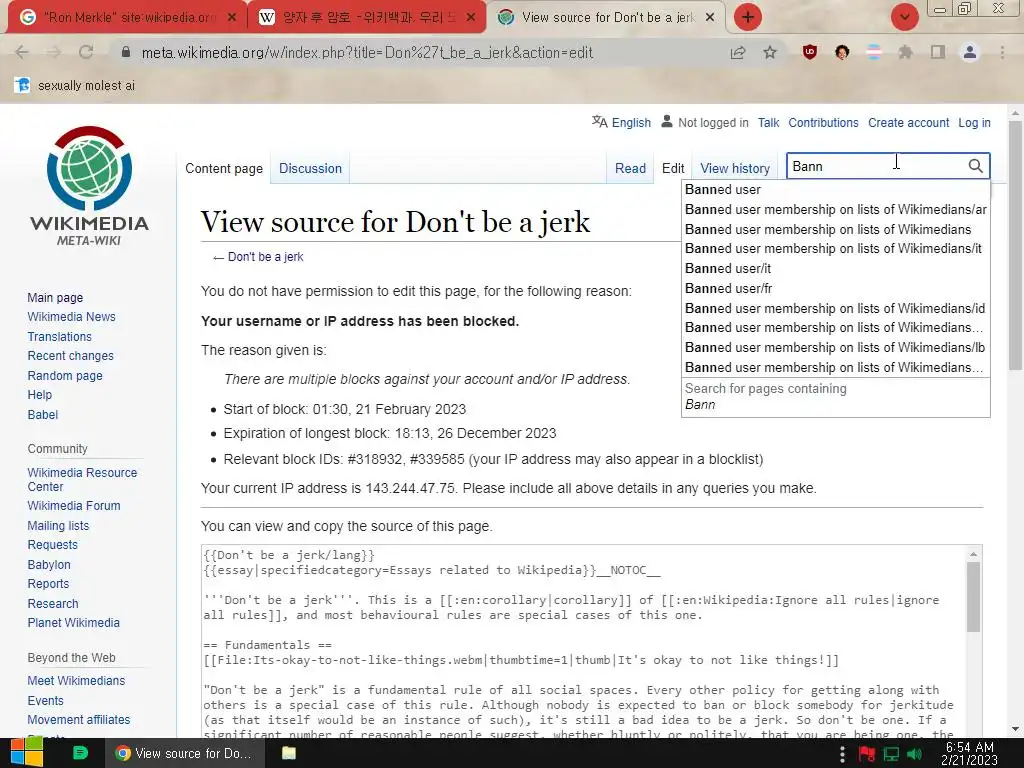Click the Chrome taskbar button 'View source for Do...'
The image size is (1024, 768).
coord(185,753)
